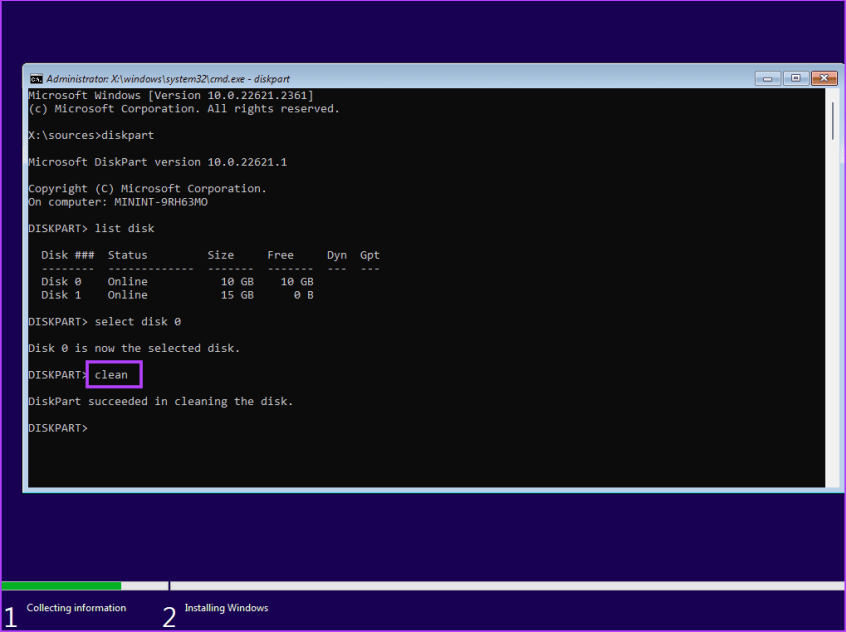Viewport: 846px width, 632px height.
Task: Click the 'X:\sources>diskpart' command line
Action: click(91, 135)
